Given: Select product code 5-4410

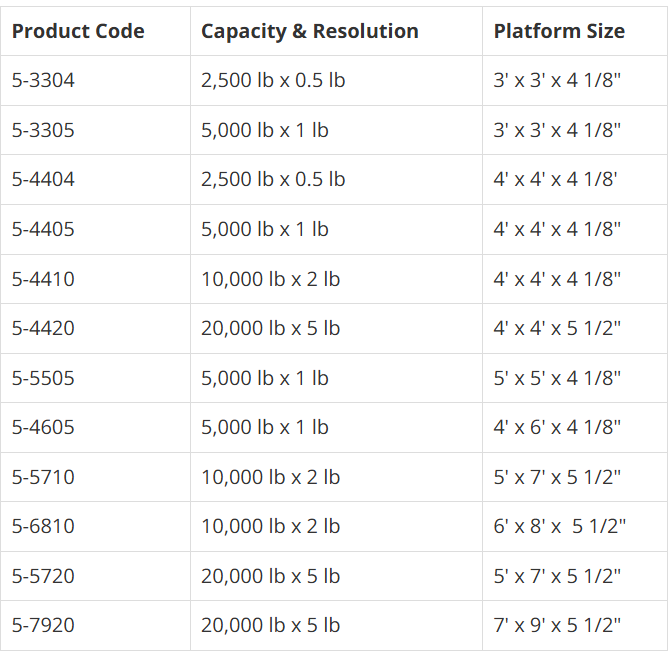Looking at the screenshot, I should (x=43, y=279).
